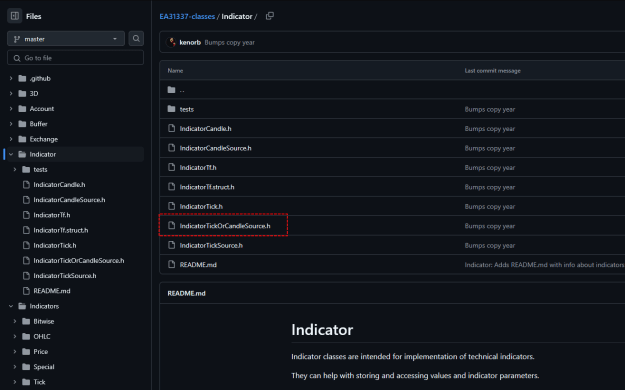This screenshot has height=390, width=625.
Task: Focus the Go to file field
Action: (x=75, y=58)
